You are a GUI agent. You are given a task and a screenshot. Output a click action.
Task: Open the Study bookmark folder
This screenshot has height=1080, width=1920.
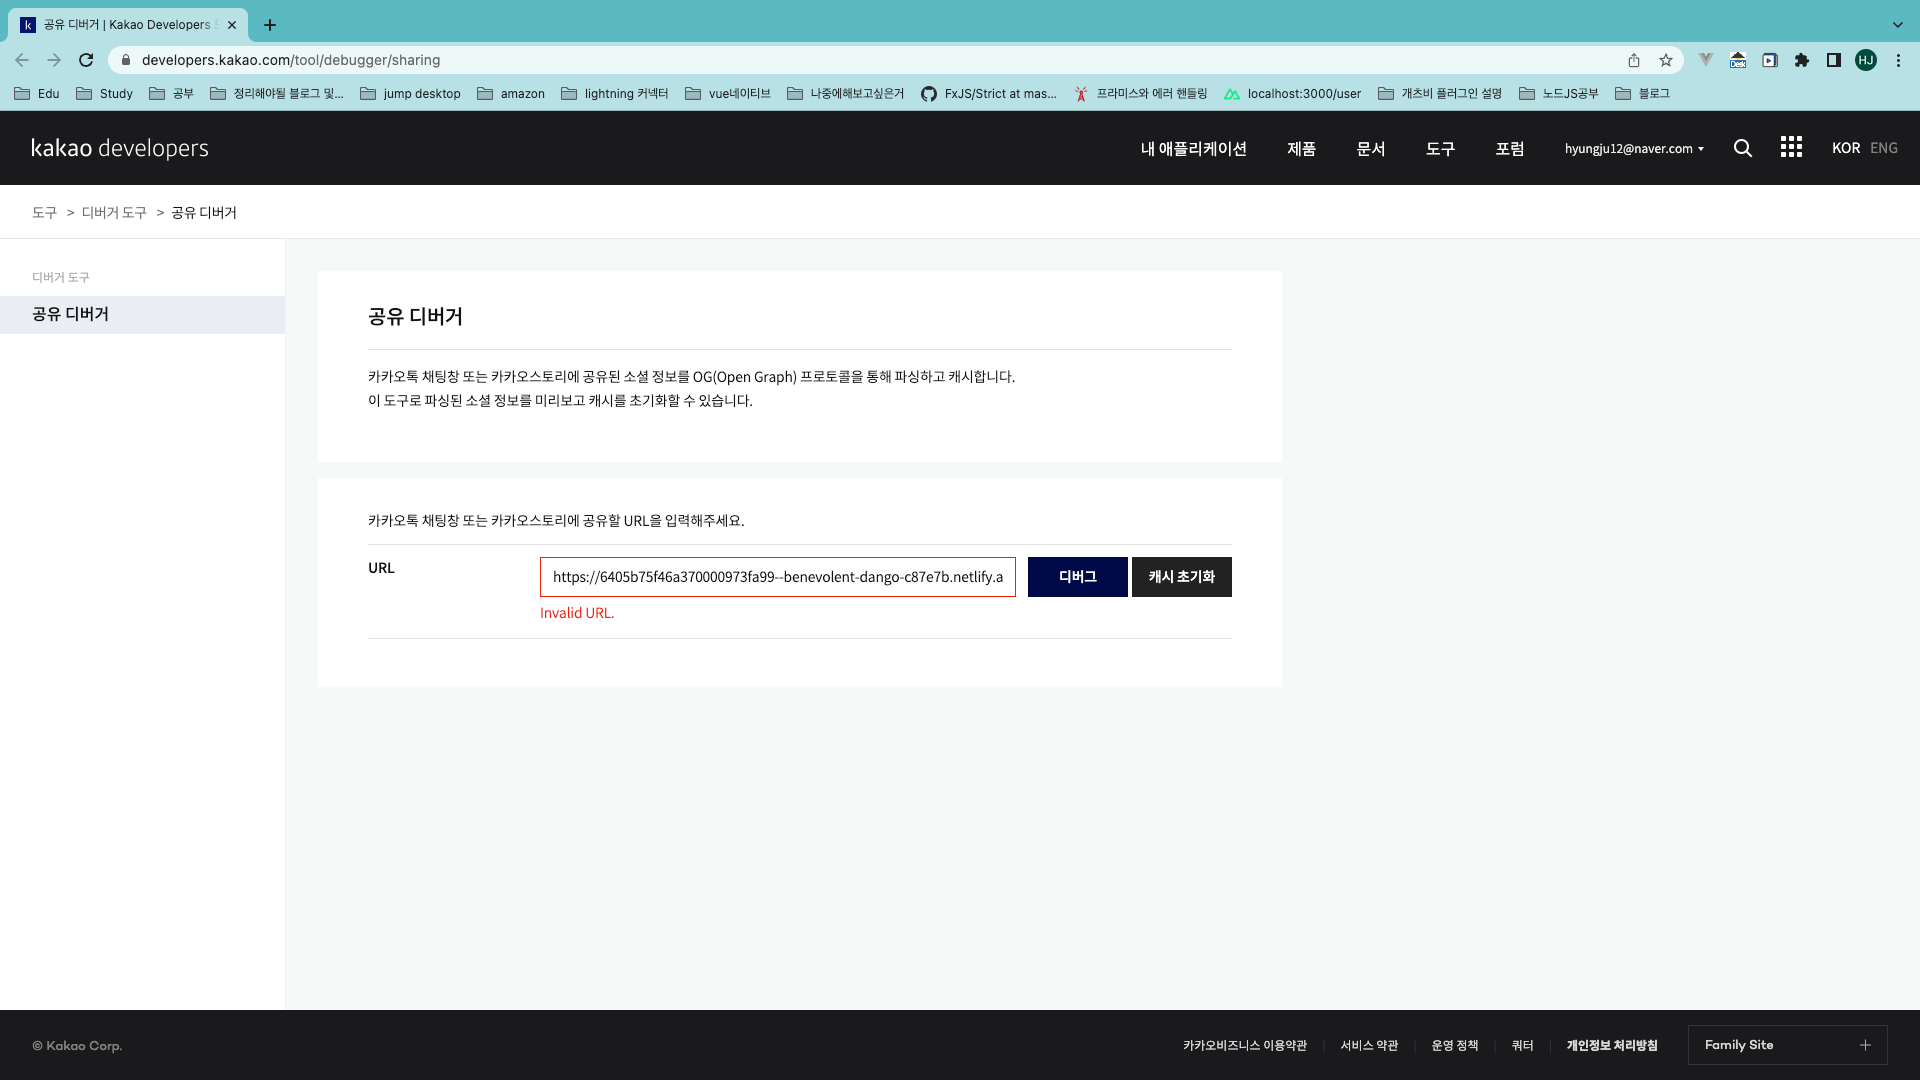point(105,94)
